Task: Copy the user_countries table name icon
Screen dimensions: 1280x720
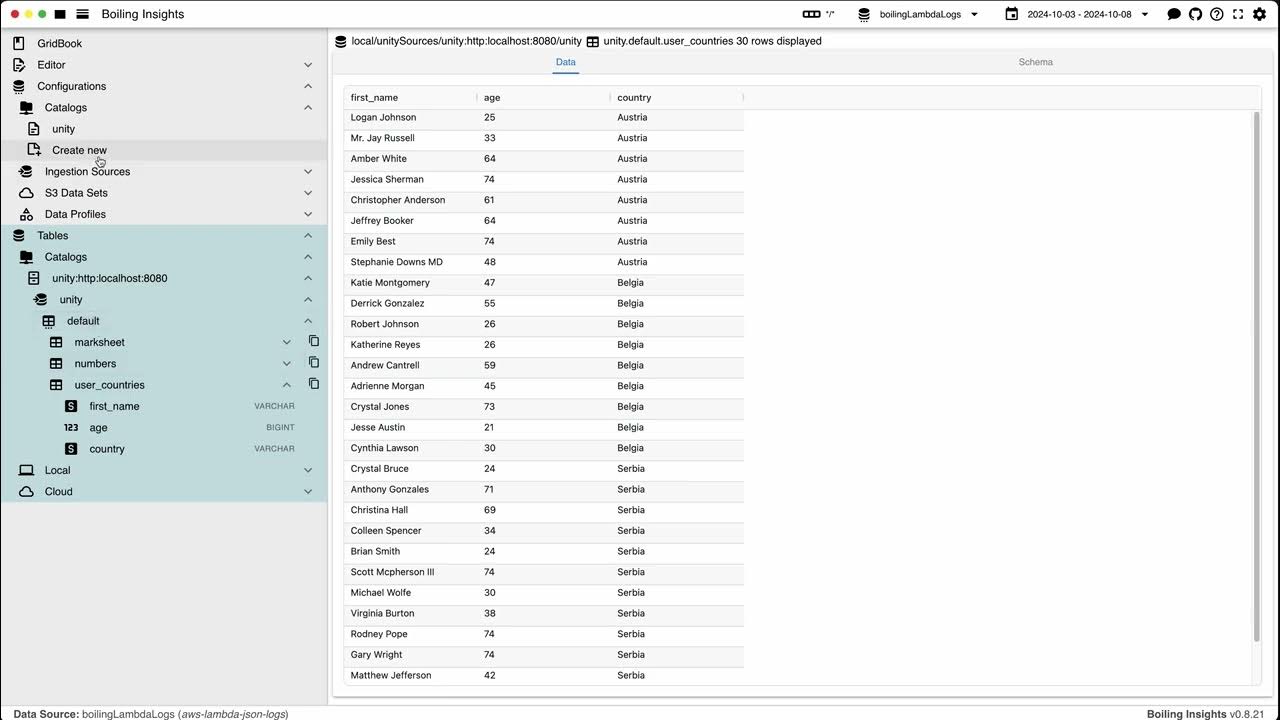Action: (313, 383)
